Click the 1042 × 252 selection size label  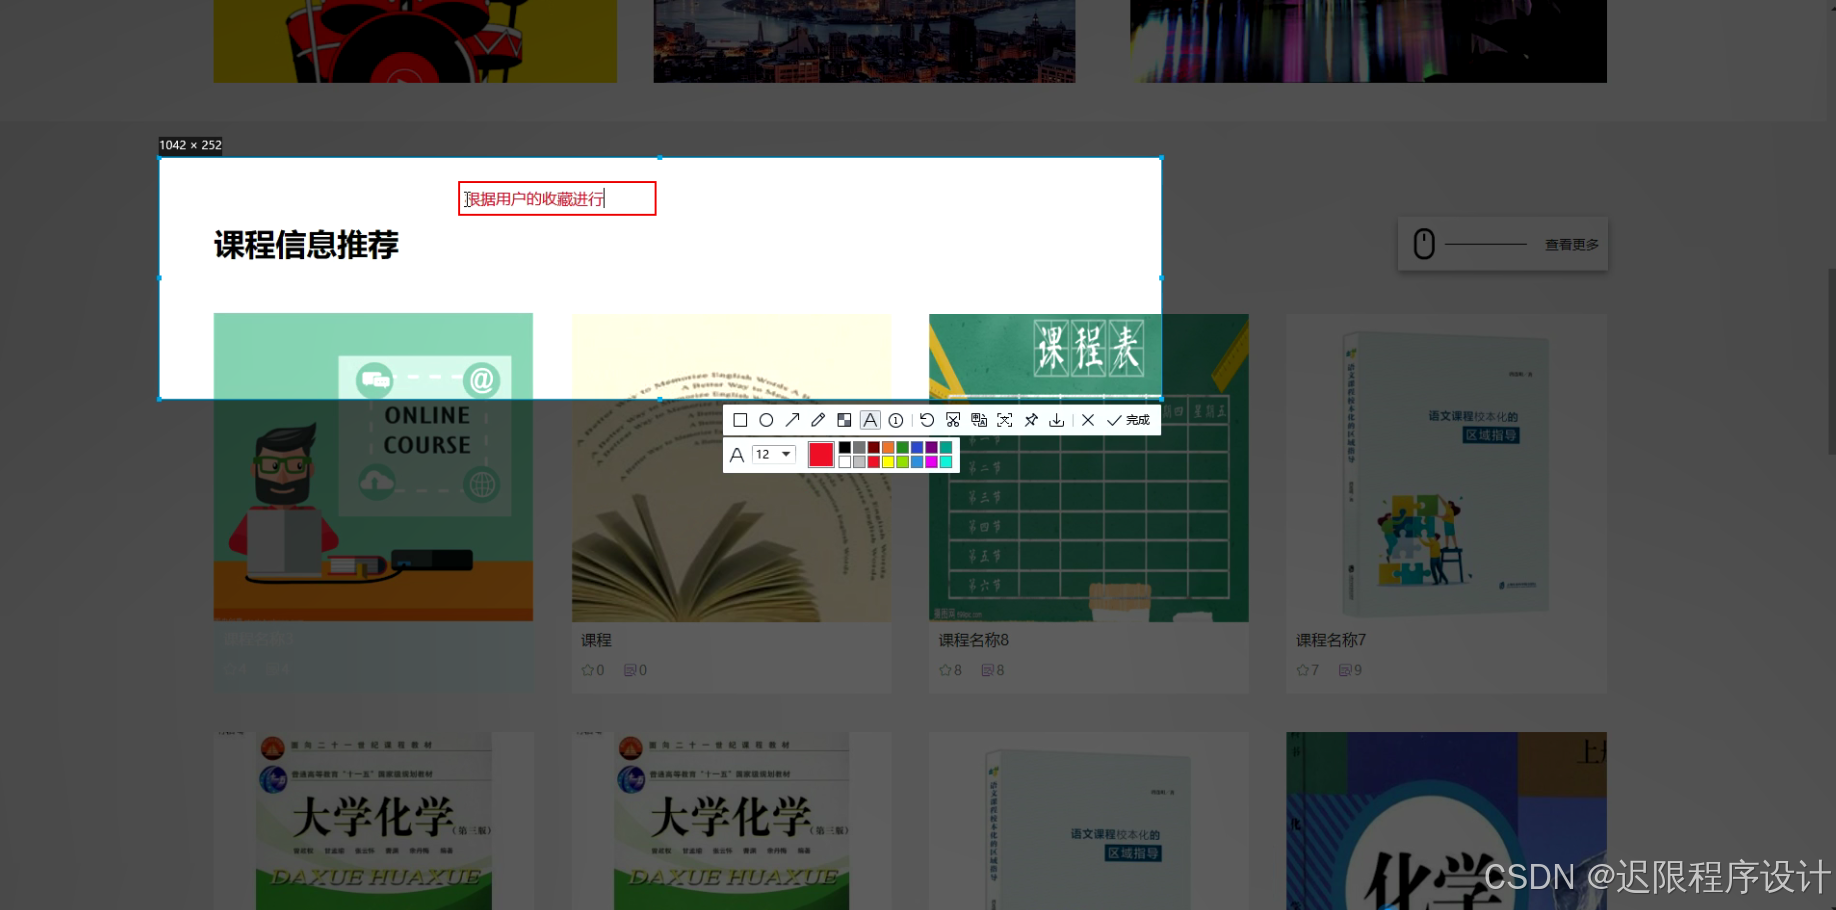[190, 145]
